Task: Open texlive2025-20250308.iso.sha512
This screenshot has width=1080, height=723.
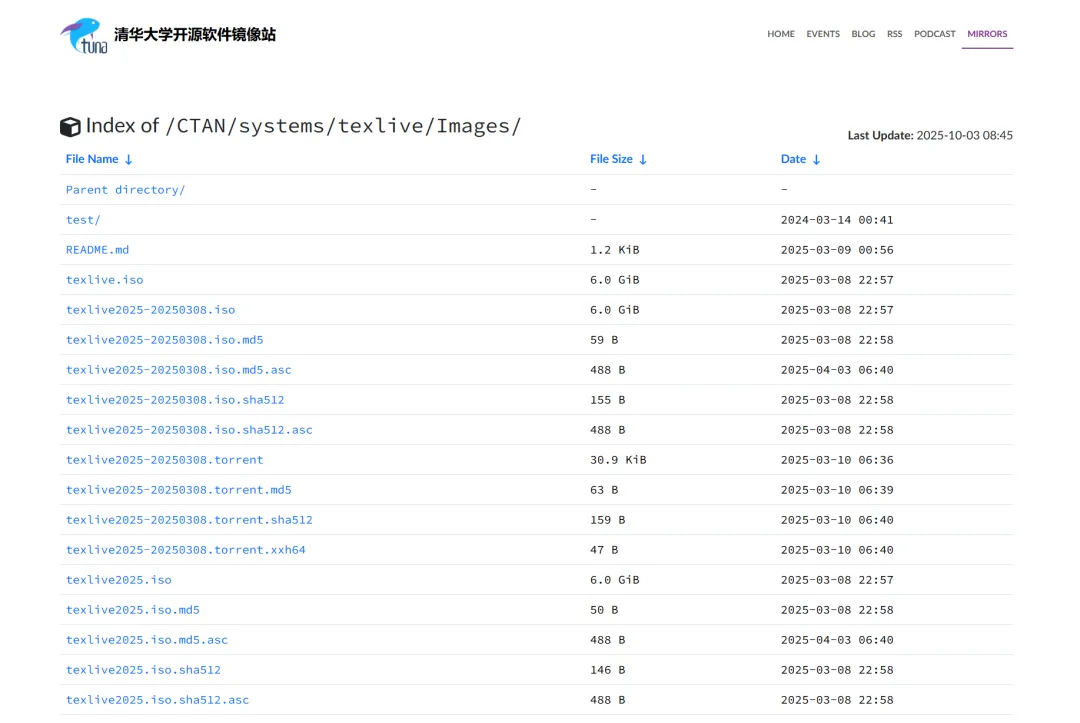Action: coord(175,399)
